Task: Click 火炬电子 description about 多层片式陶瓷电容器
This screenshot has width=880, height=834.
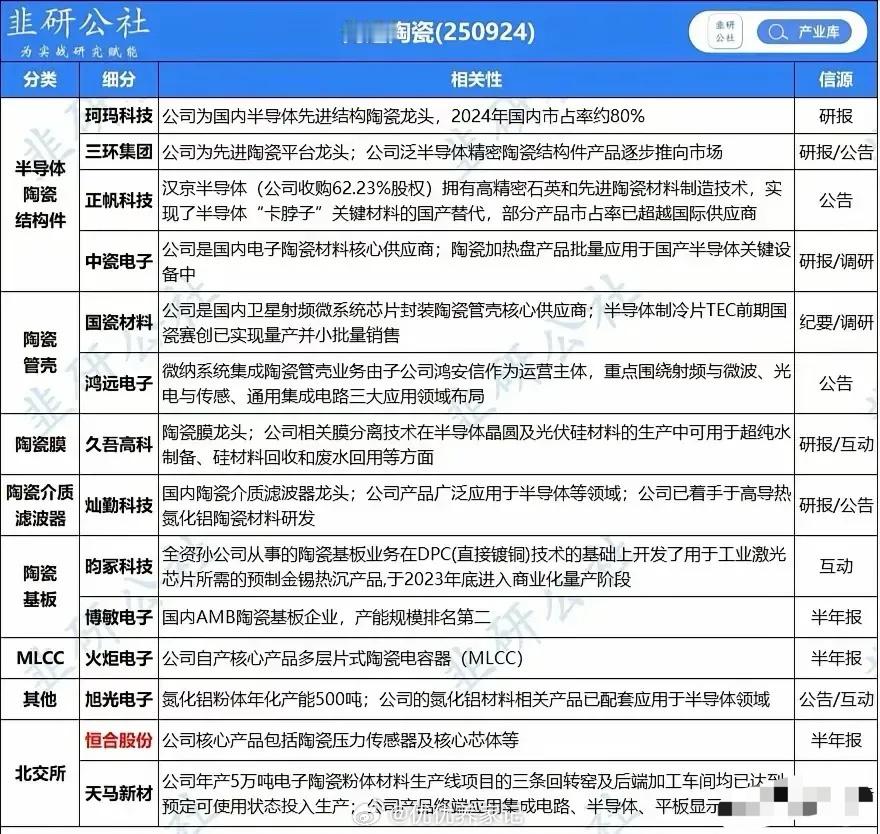Action: click(x=342, y=658)
